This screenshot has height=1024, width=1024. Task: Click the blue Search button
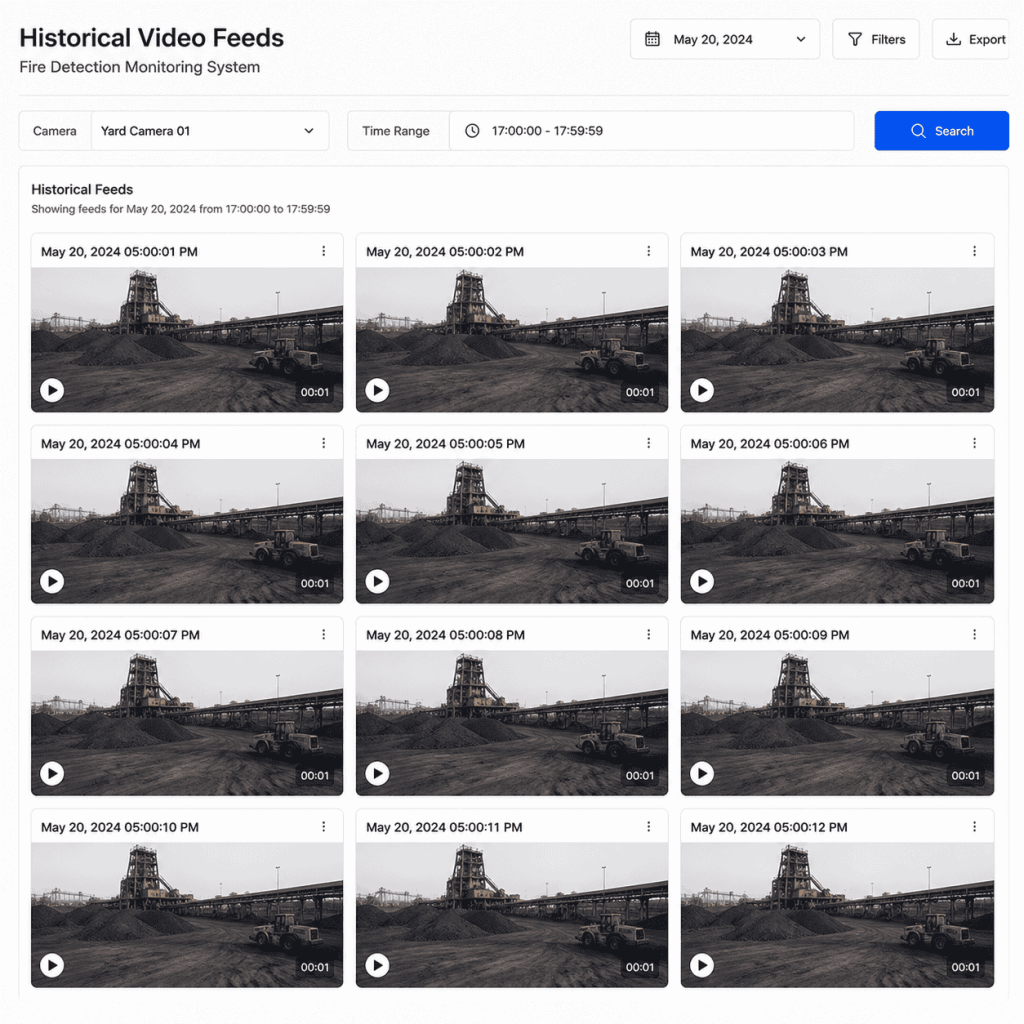coord(942,131)
